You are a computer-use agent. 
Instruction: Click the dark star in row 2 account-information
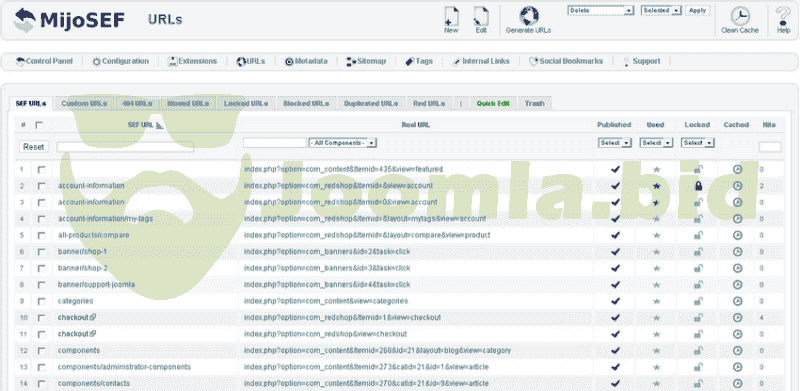(657, 186)
